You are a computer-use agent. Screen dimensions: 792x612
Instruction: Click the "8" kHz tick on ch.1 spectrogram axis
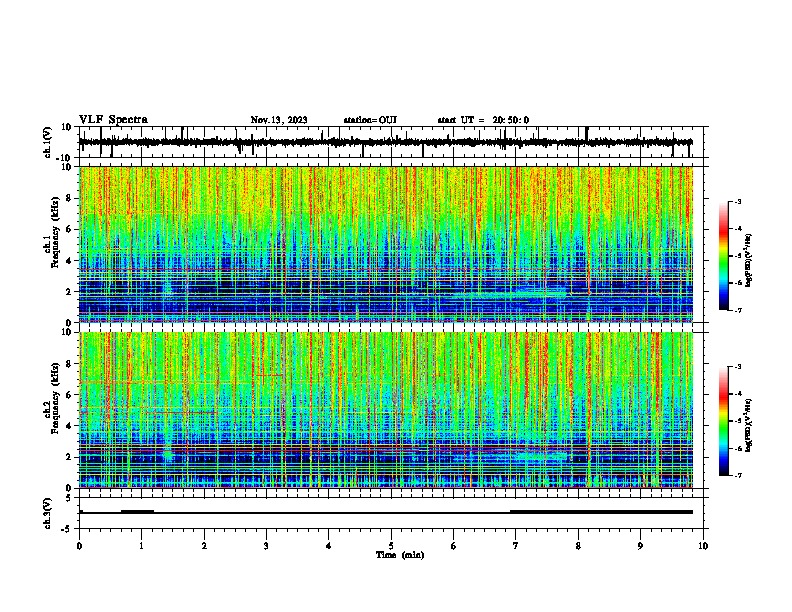70,198
